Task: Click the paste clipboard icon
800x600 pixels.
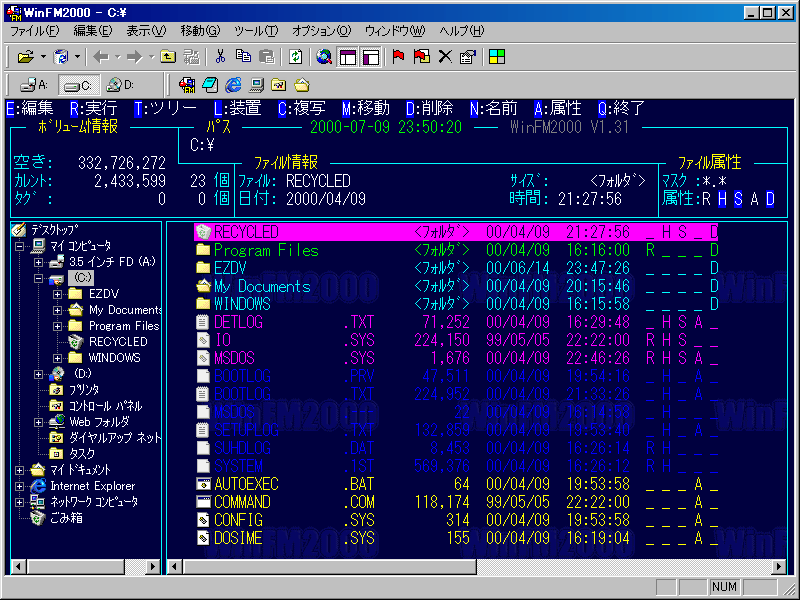Action: 267,57
